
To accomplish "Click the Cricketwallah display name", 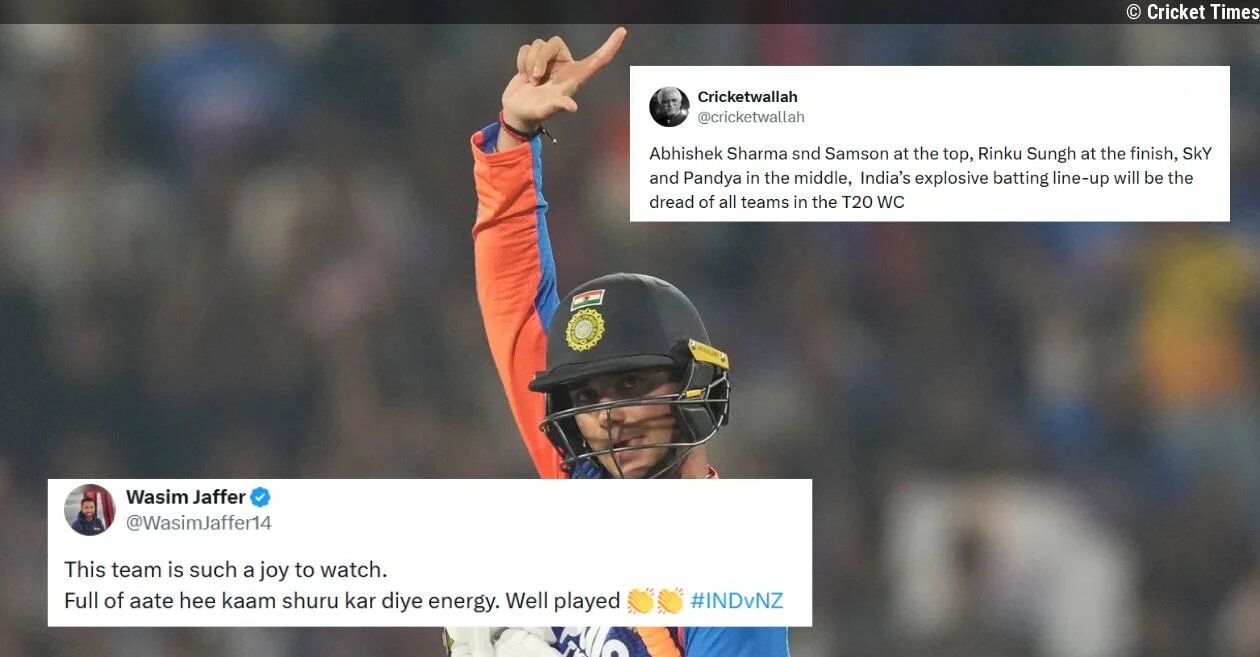I will tap(748, 97).
